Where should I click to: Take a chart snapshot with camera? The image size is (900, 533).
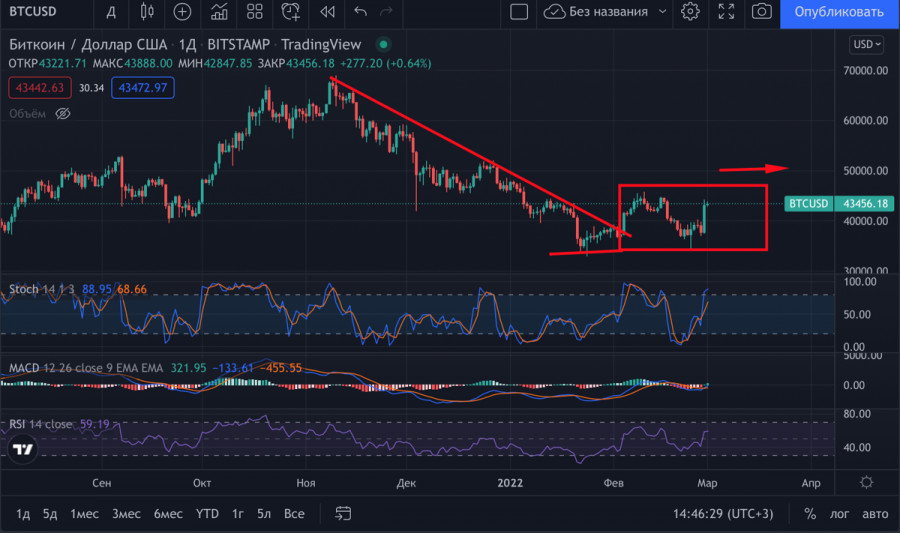click(762, 11)
